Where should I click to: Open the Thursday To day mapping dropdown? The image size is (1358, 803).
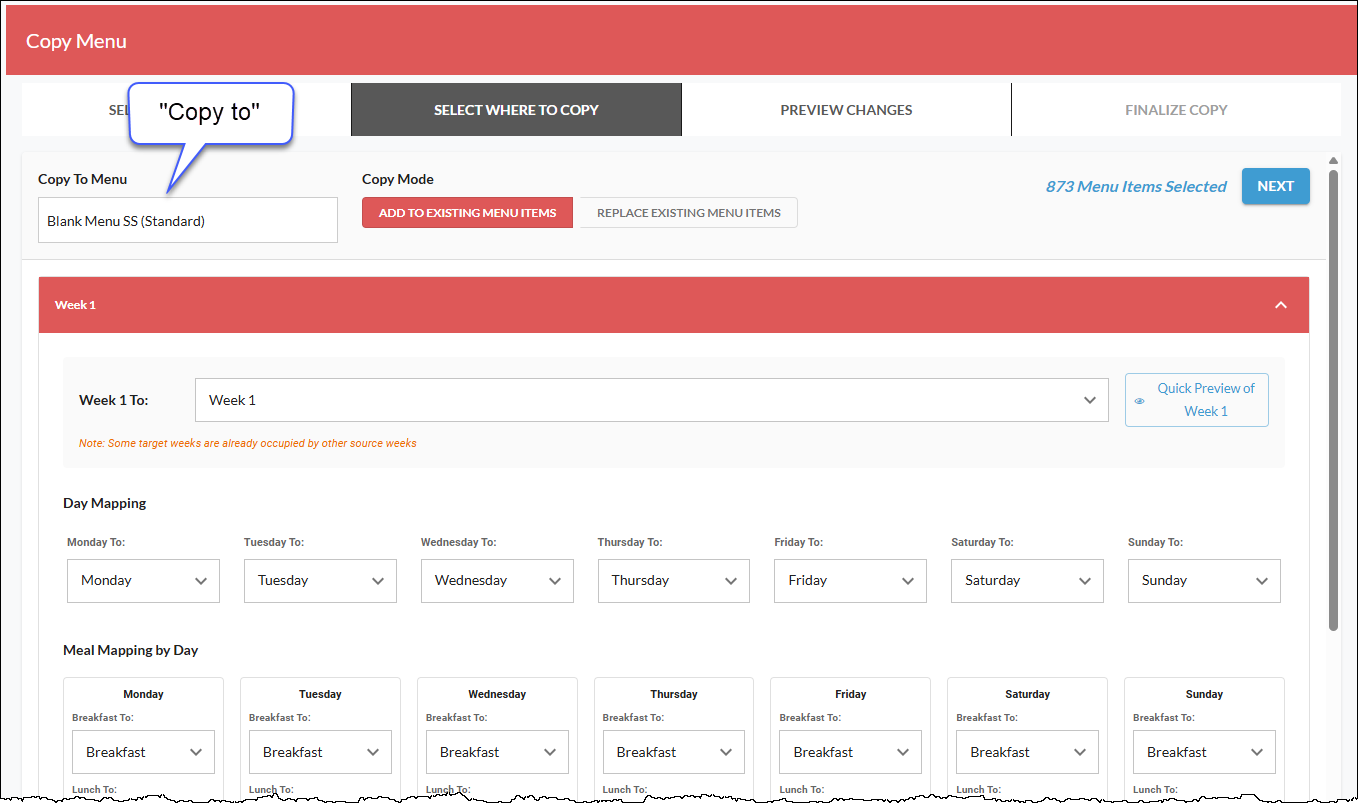(673, 580)
